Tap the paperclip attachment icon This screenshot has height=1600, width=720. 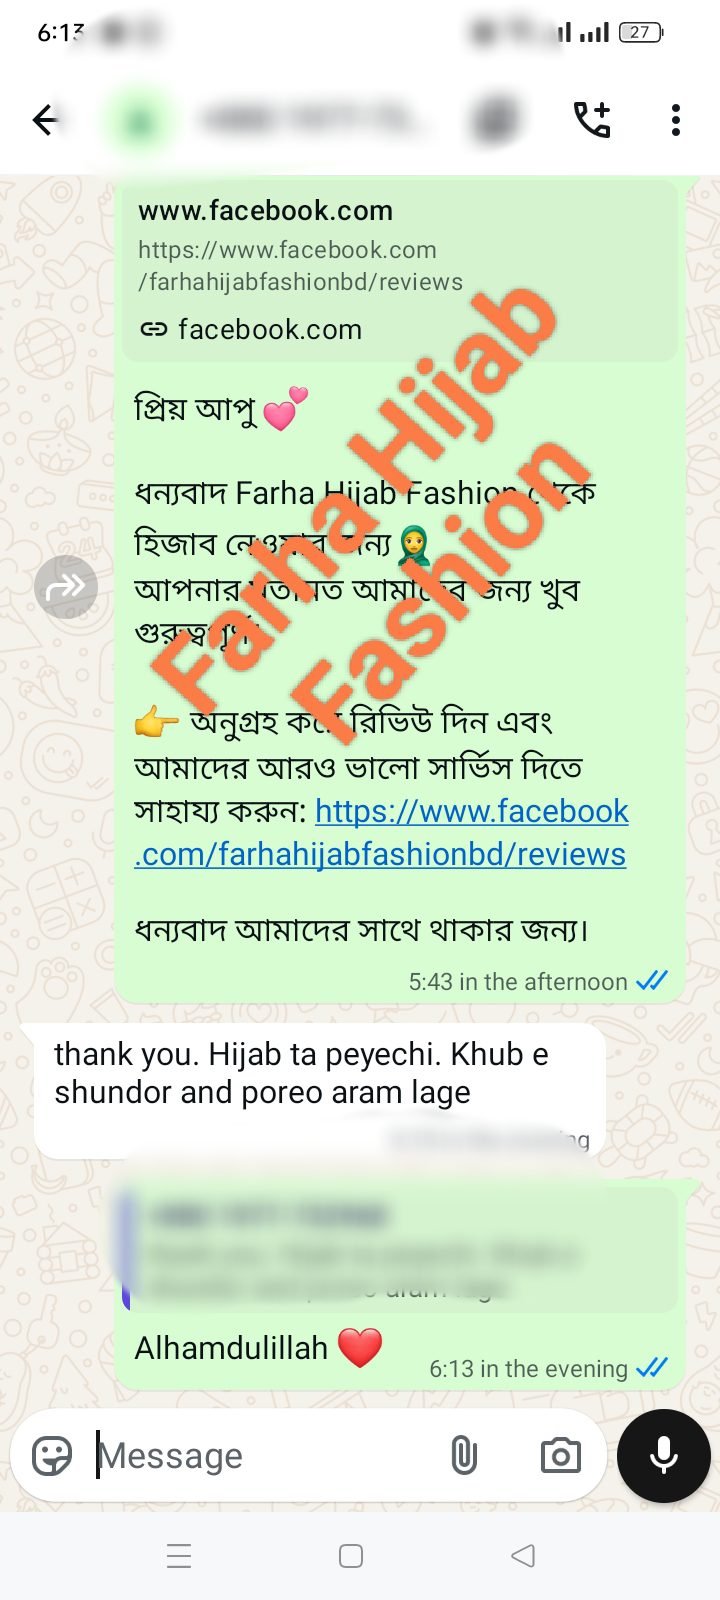tap(464, 1456)
